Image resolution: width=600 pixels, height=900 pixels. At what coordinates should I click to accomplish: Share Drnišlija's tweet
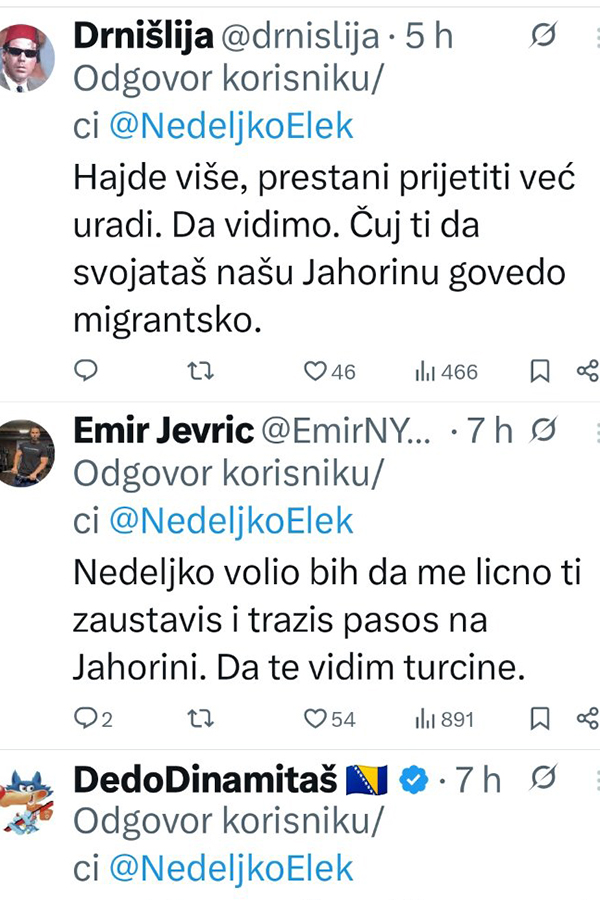(x=588, y=371)
